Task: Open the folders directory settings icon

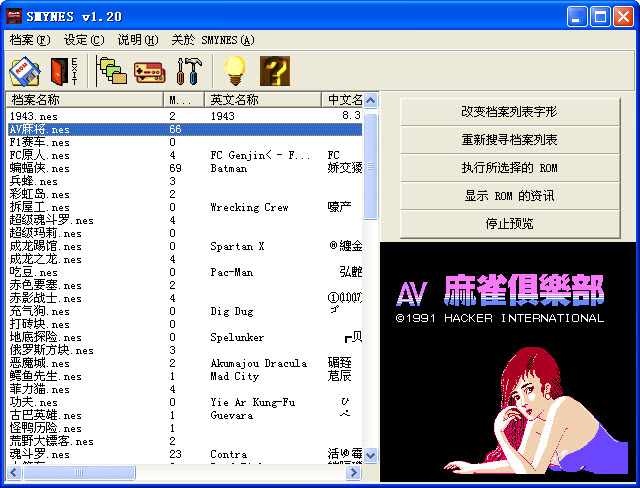Action: (111, 71)
